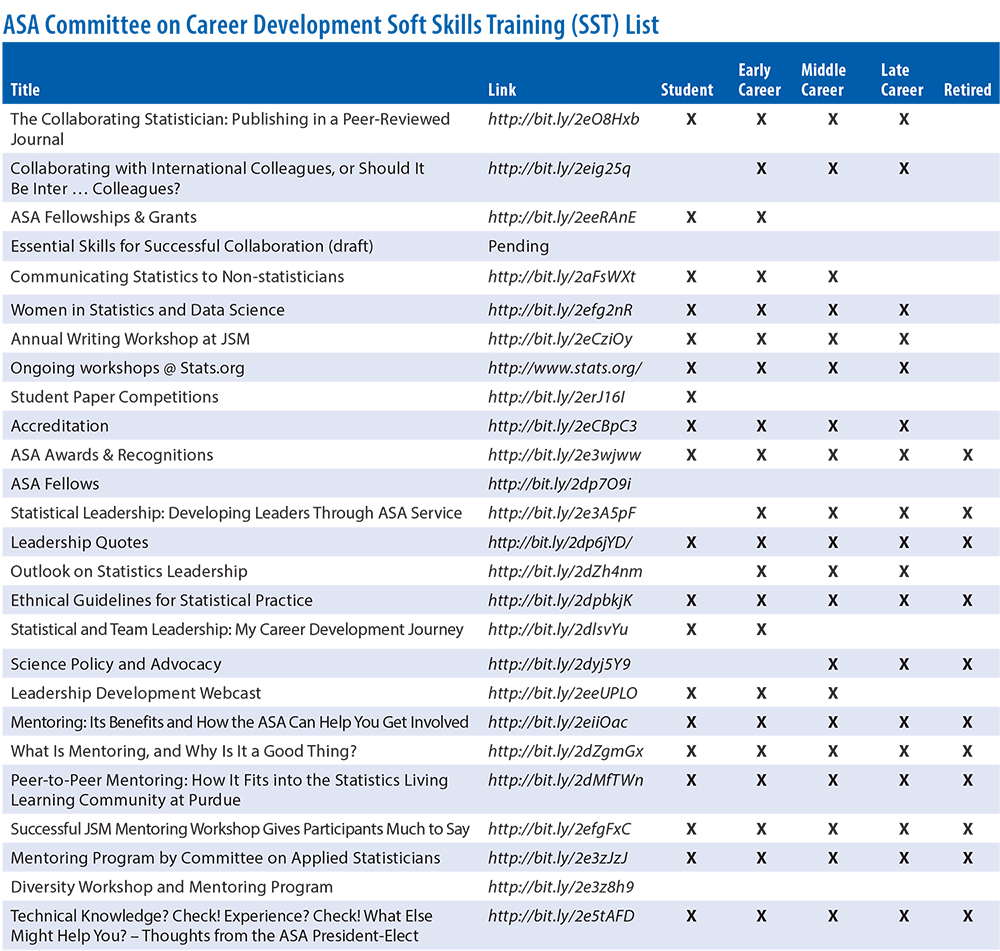Viewport: 1000px width, 951px height.
Task: Click the Retired X for ASA Awards & Recognitions
Action: 967,455
